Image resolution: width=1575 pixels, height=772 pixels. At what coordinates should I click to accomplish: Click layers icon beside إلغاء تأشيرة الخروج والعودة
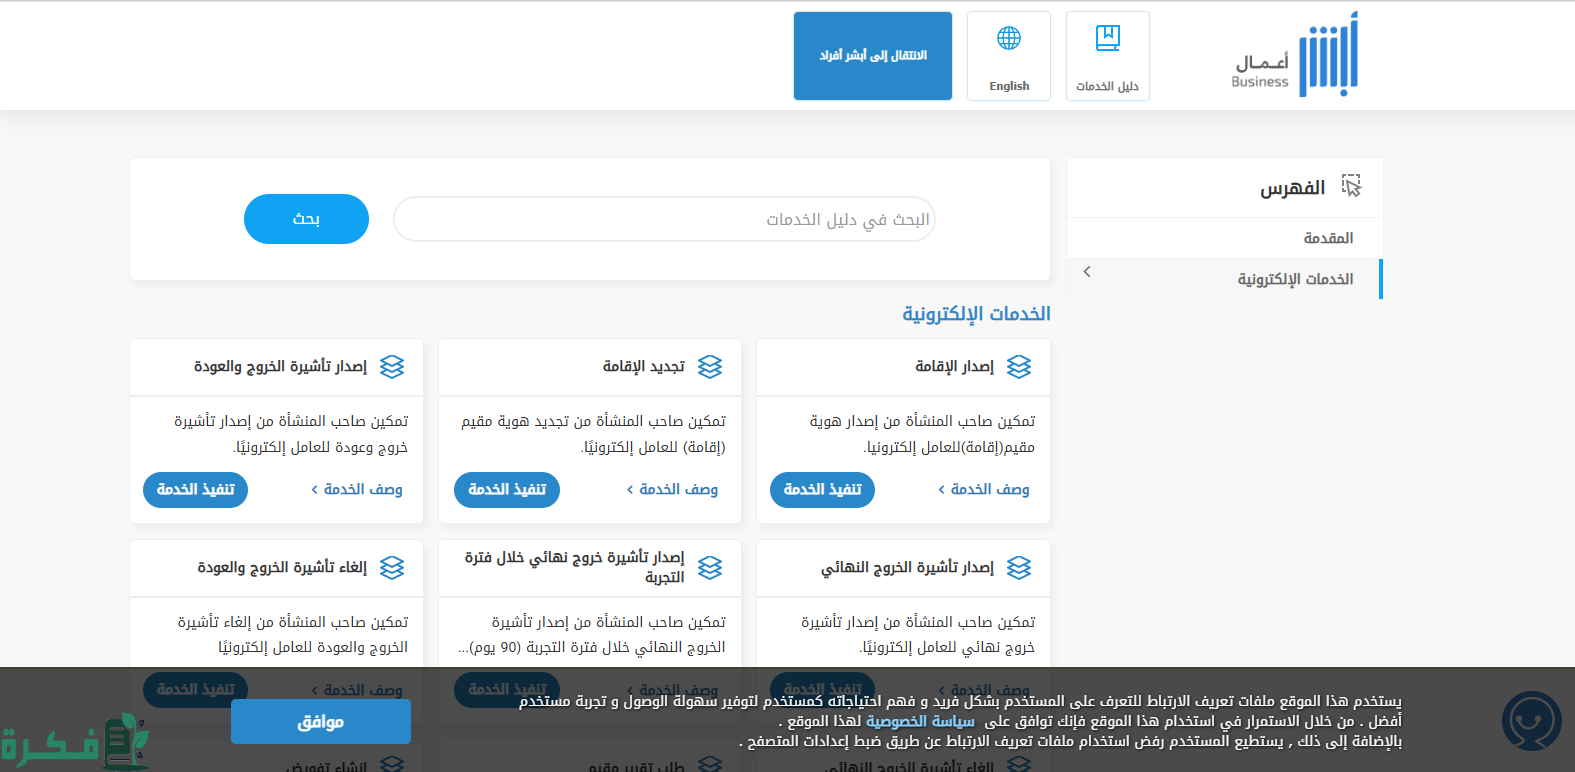tap(392, 568)
